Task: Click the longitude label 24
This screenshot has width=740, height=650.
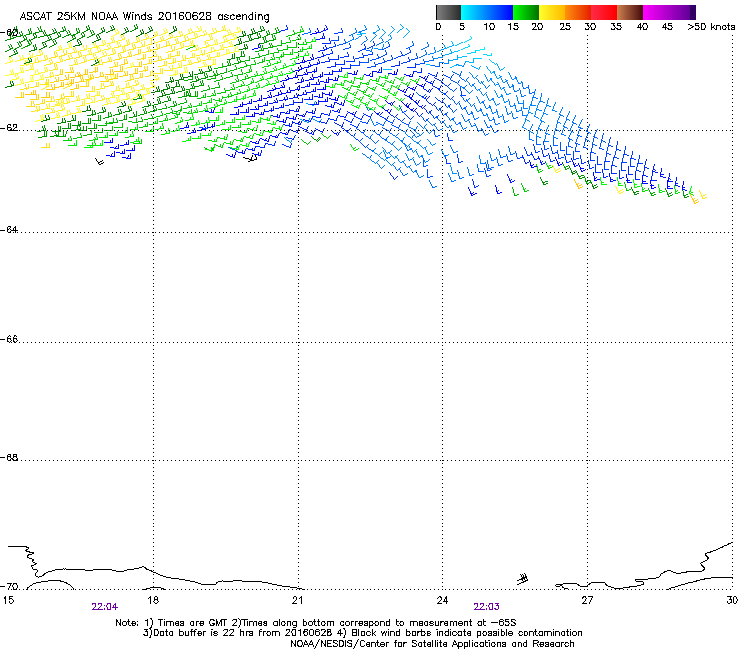Action: coord(442,600)
